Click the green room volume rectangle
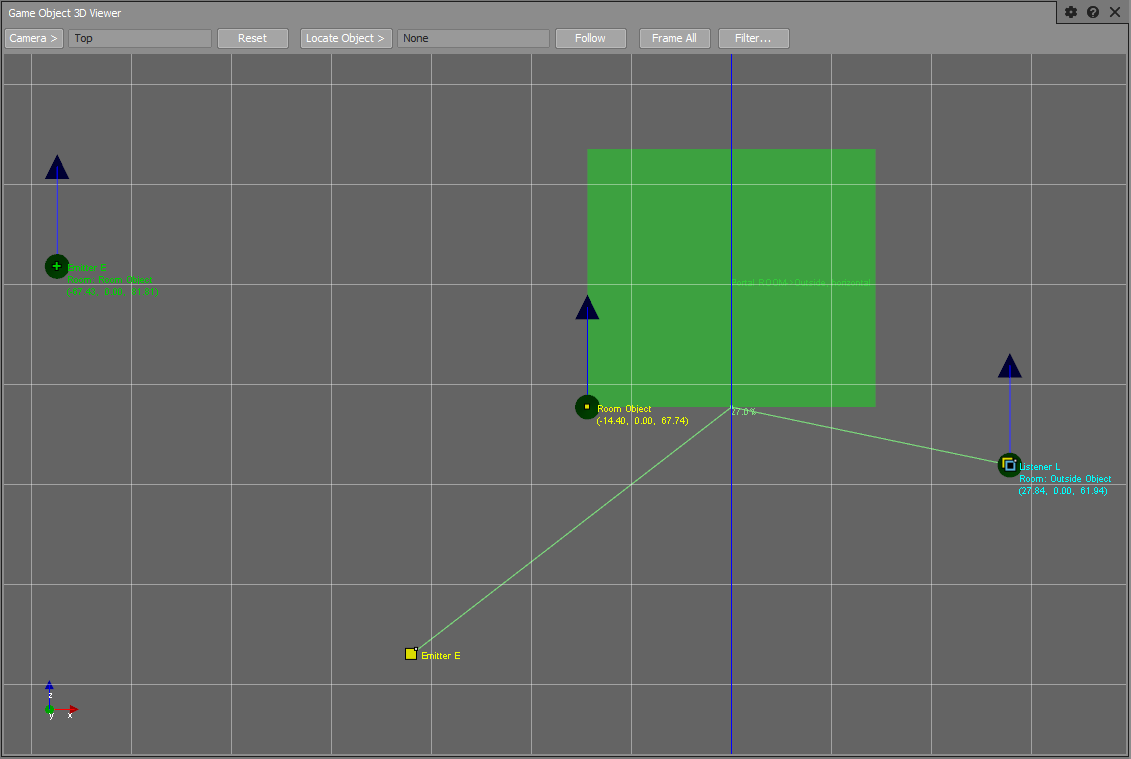1131x759 pixels. pos(800,220)
